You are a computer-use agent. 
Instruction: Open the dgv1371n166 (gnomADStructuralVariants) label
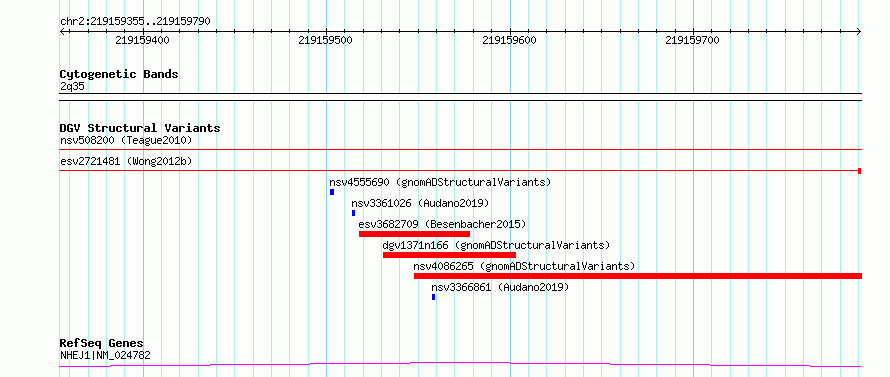coord(496,245)
